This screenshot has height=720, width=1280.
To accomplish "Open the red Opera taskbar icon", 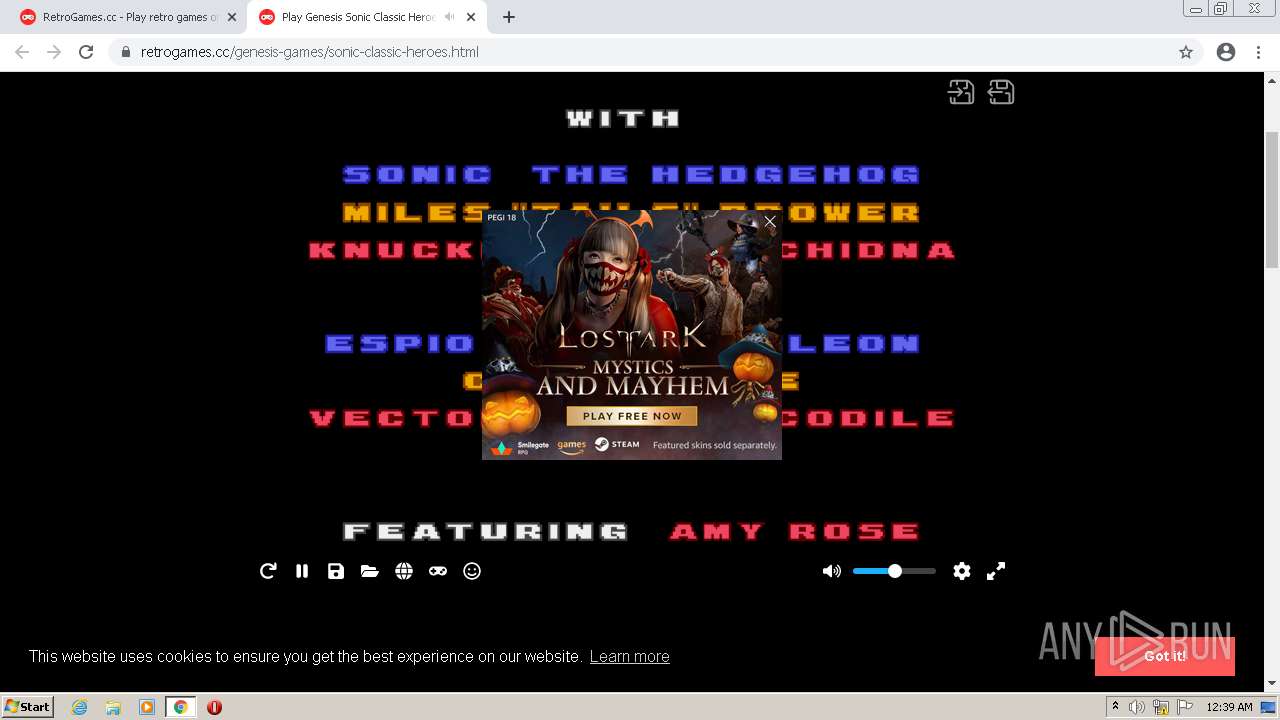I will (x=214, y=707).
